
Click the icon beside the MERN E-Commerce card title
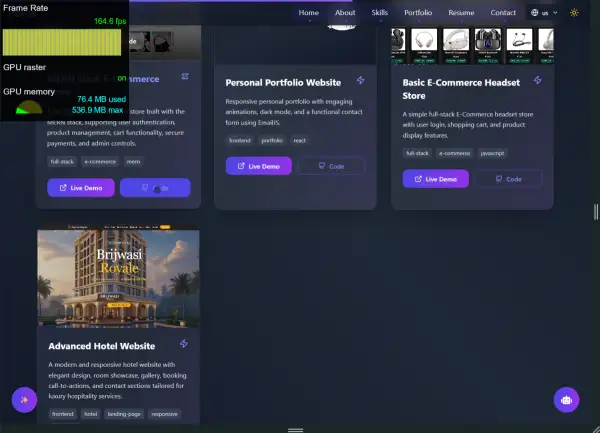click(x=185, y=77)
